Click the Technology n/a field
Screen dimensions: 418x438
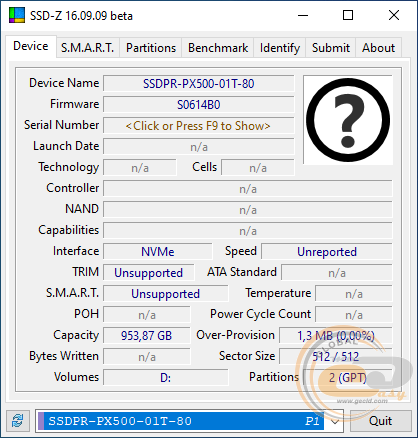[140, 168]
